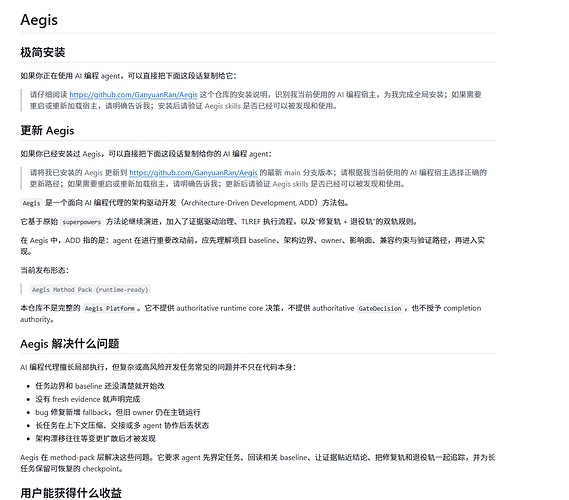This screenshot has width=569, height=500.
Task: Open the GitHub link in the update Aegis quote
Action: pos(193,173)
